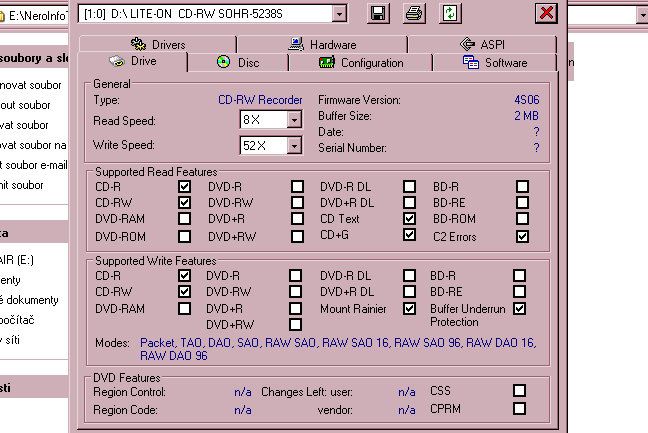Toggle Mount Rainier write checkbox
The image size is (648, 433).
410,309
